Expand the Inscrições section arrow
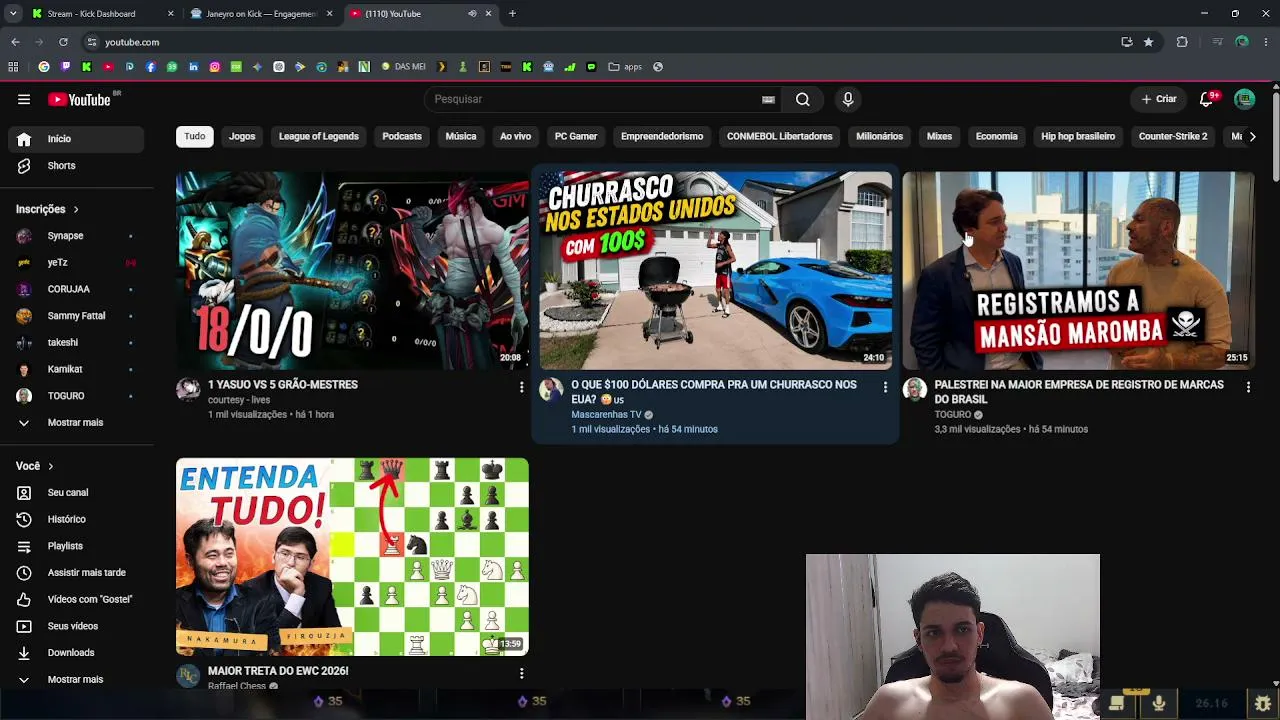Screen dimensions: 1280x720 click(x=76, y=209)
